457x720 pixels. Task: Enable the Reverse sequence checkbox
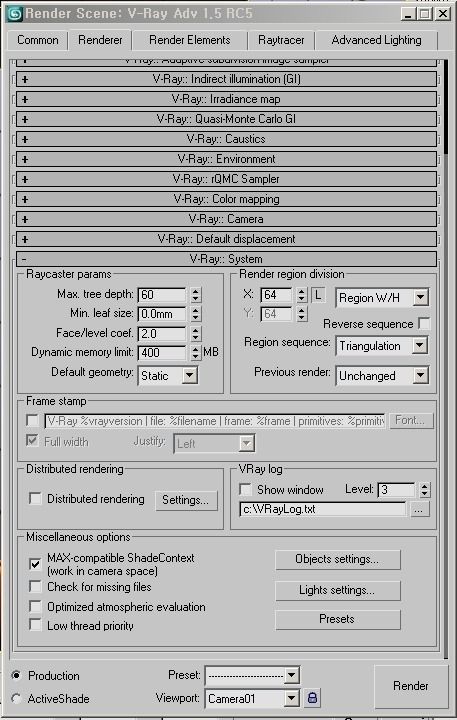pyautogui.click(x=424, y=324)
